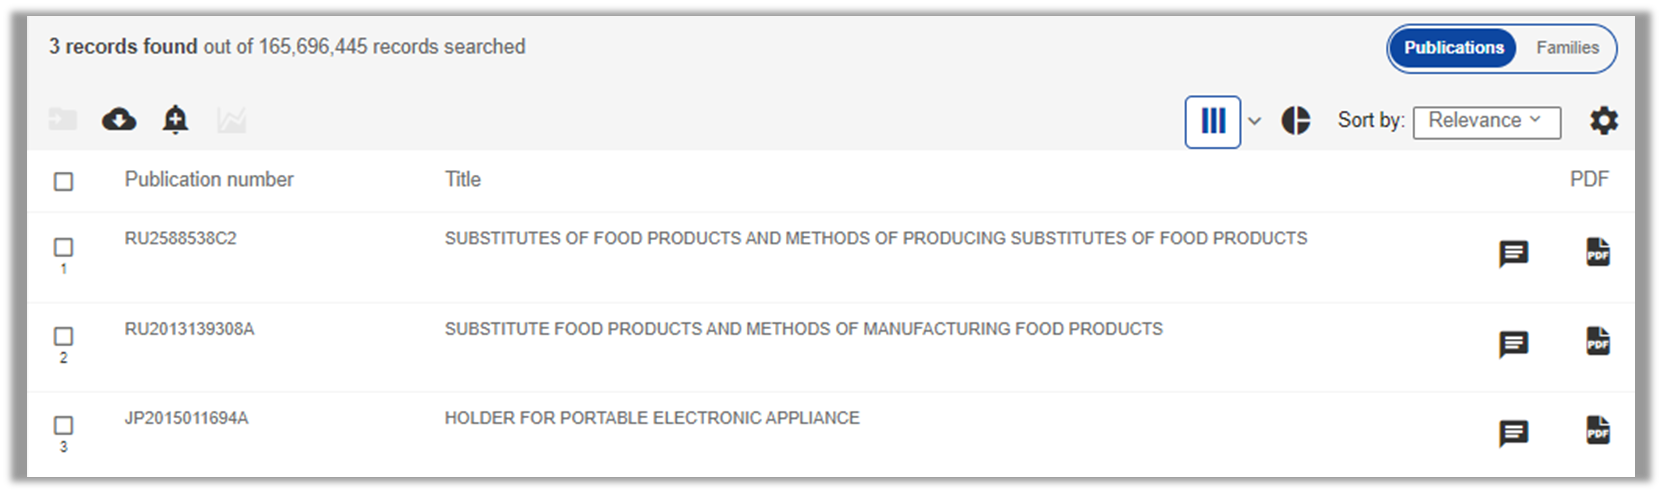Open the Sort by Relevance dropdown
This screenshot has height=493, width=1662.
tap(1486, 122)
